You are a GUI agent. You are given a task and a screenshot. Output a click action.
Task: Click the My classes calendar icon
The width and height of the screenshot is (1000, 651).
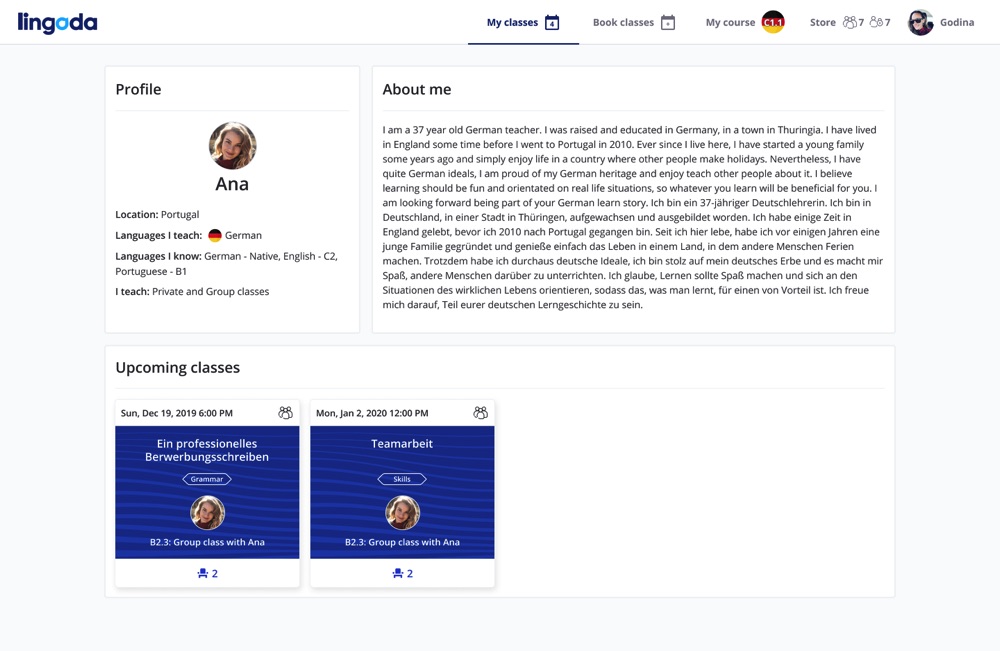coord(552,22)
